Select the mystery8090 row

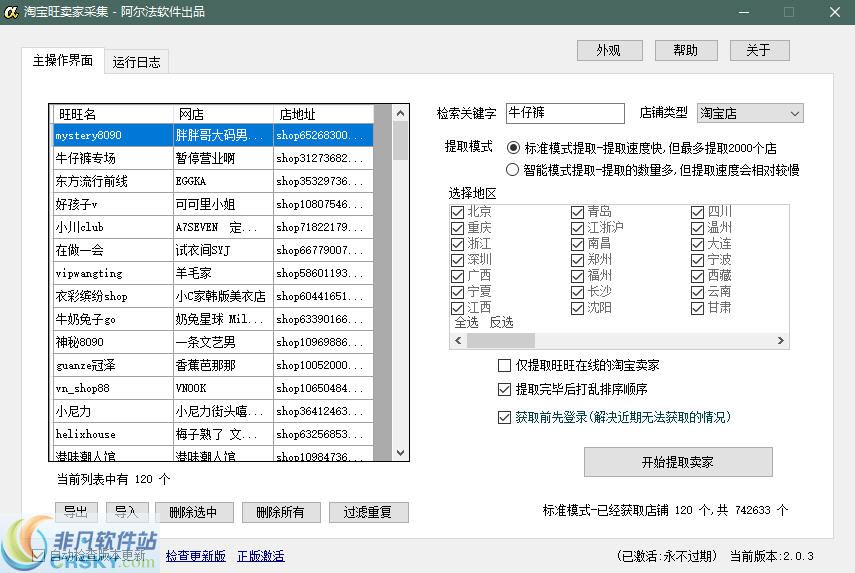coord(213,135)
